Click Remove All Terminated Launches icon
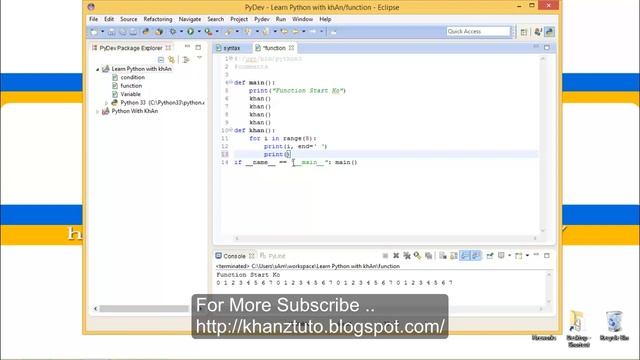The height and width of the screenshot is (360, 640). click(x=407, y=256)
